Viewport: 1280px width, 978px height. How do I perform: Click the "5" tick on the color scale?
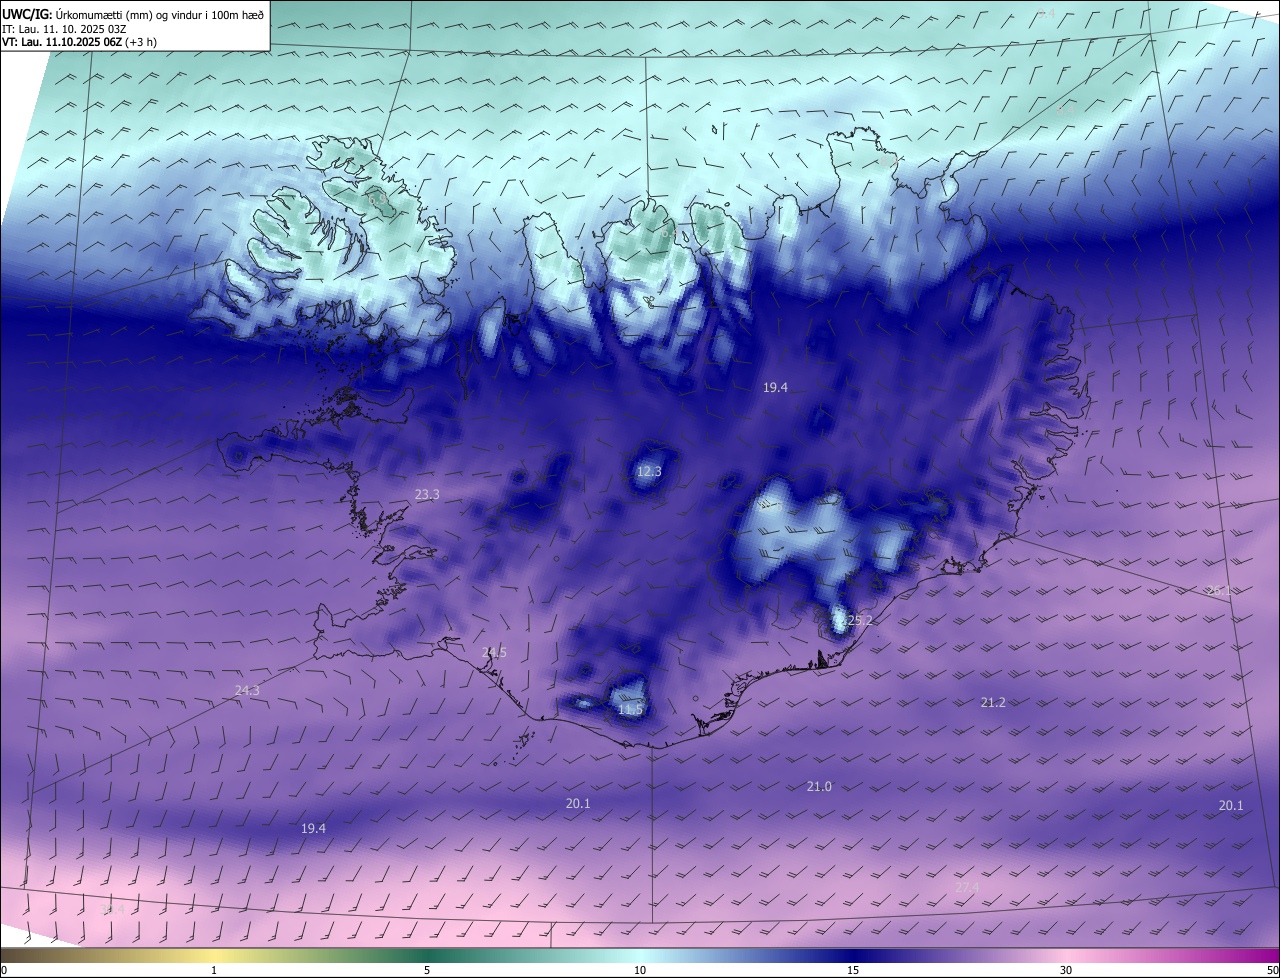coord(427,970)
